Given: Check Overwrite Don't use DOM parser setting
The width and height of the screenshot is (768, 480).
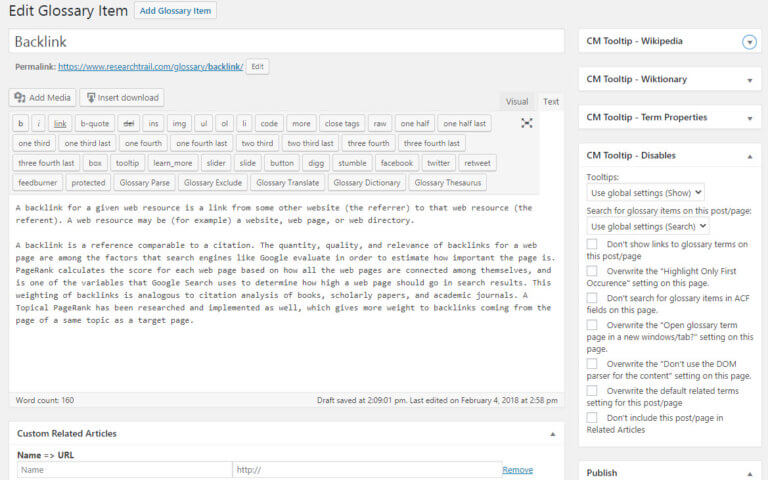Looking at the screenshot, I should tap(592, 363).
